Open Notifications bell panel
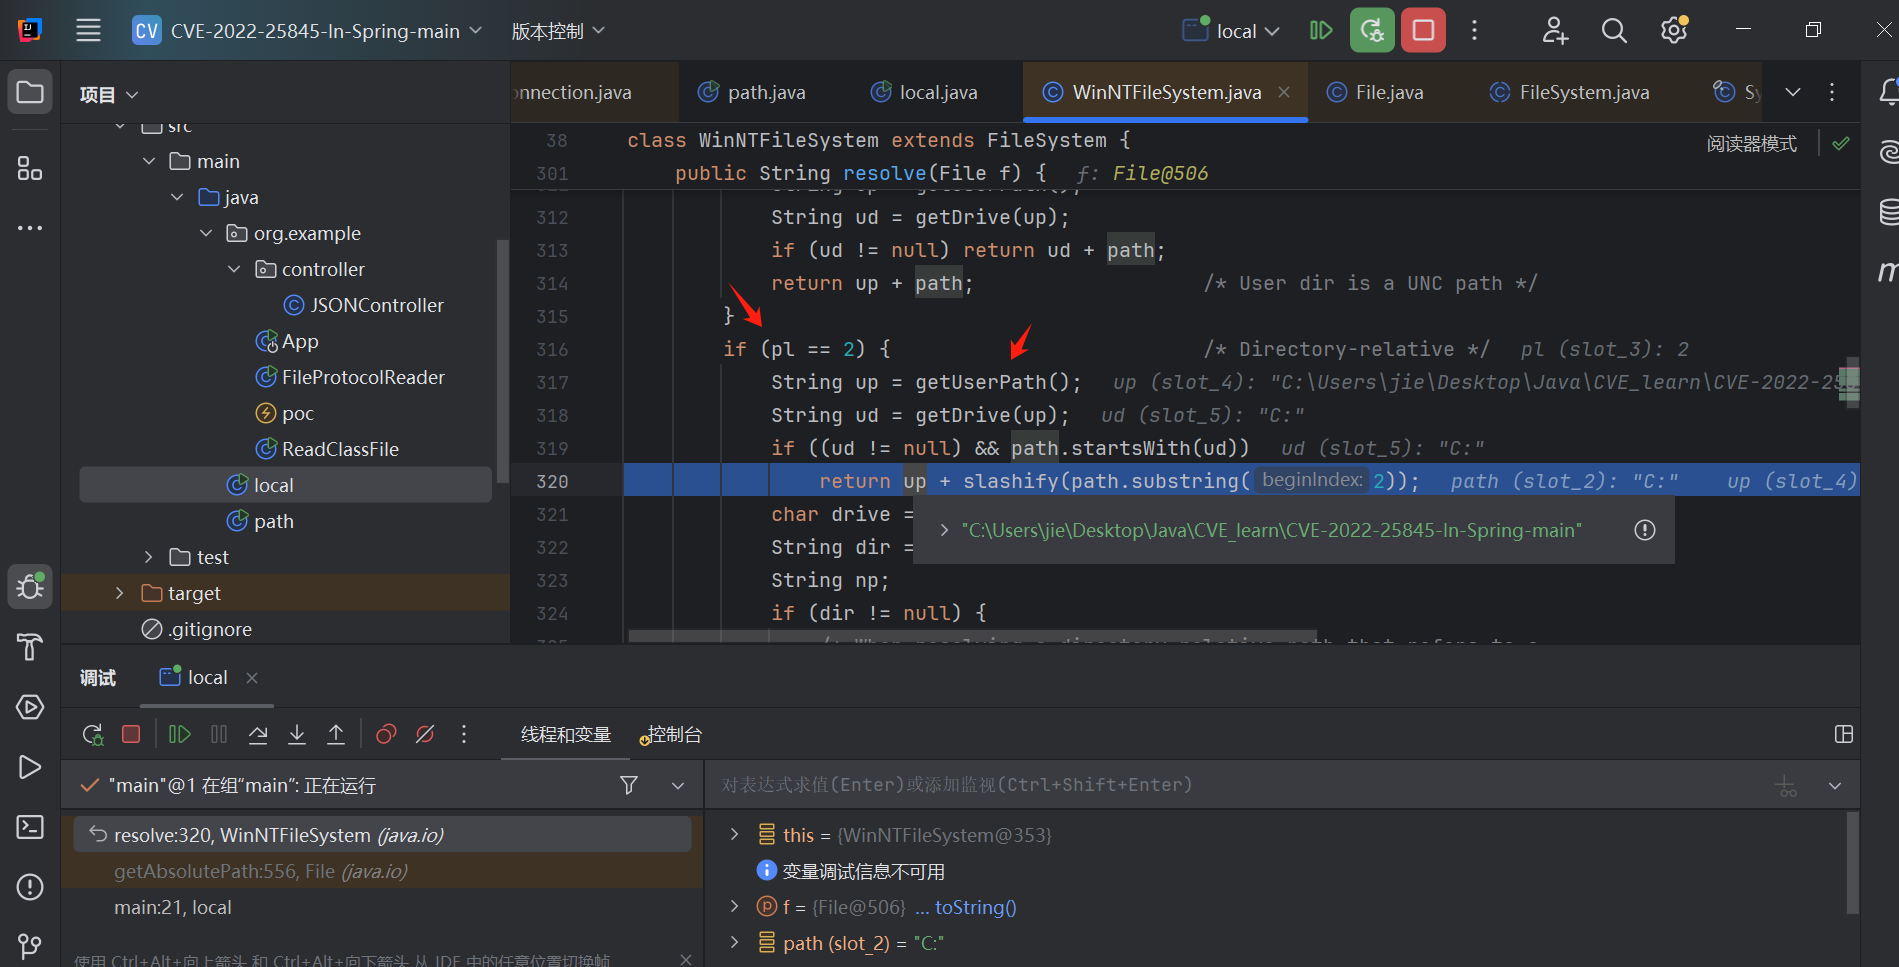Image resolution: width=1899 pixels, height=967 pixels. click(x=1888, y=92)
